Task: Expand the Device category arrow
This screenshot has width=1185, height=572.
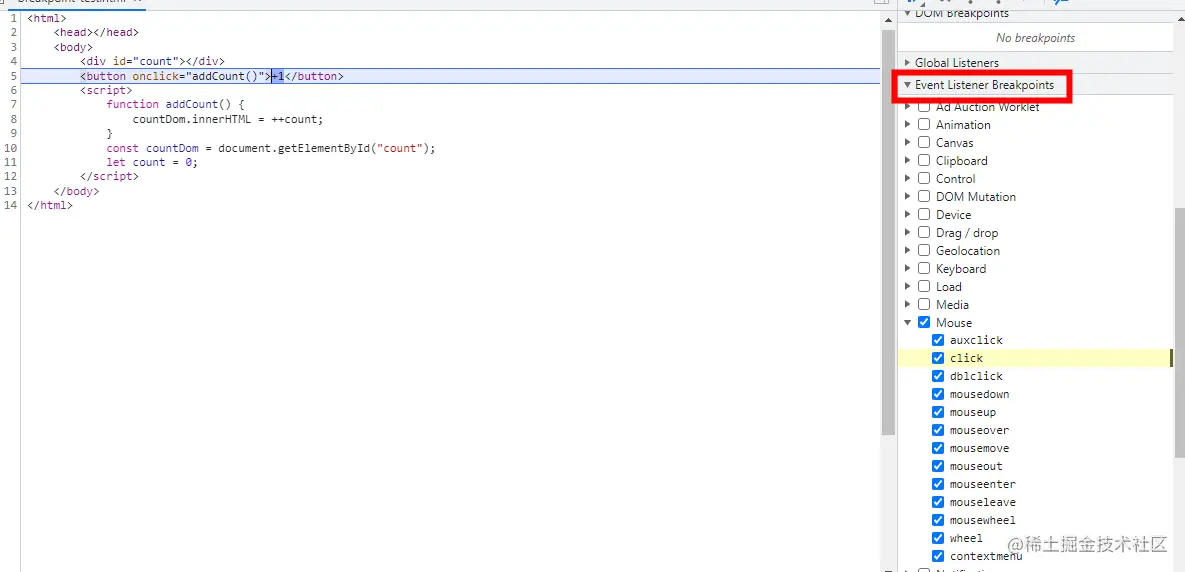Action: [908, 215]
